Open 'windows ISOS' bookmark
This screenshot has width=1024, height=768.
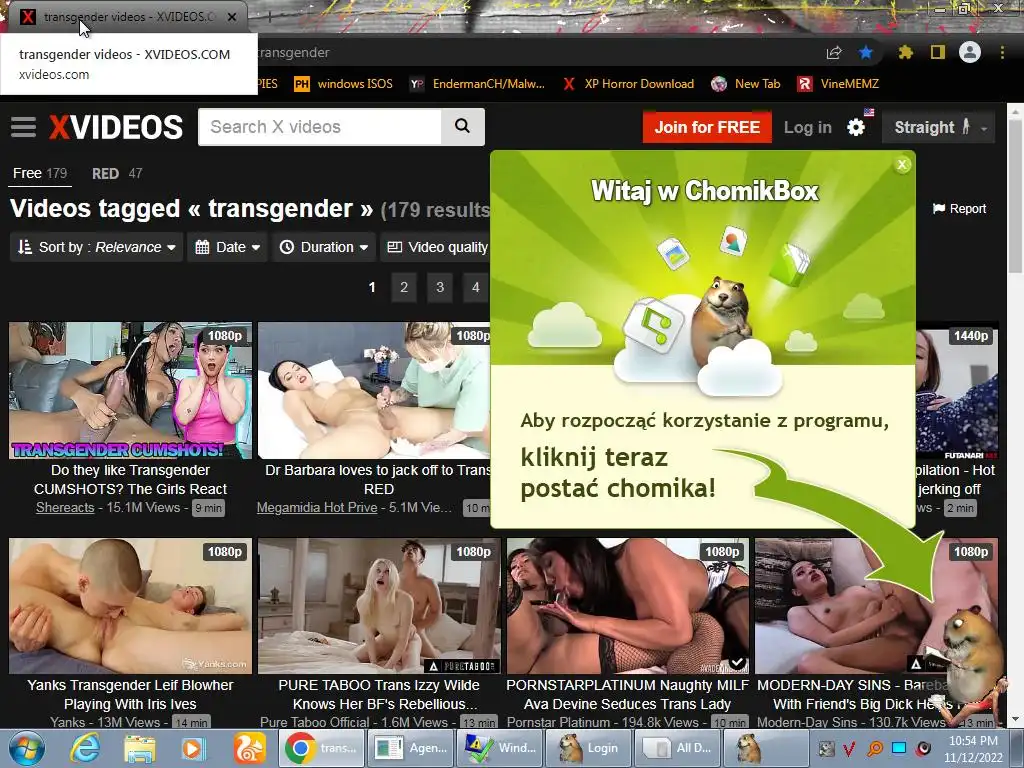tap(343, 84)
